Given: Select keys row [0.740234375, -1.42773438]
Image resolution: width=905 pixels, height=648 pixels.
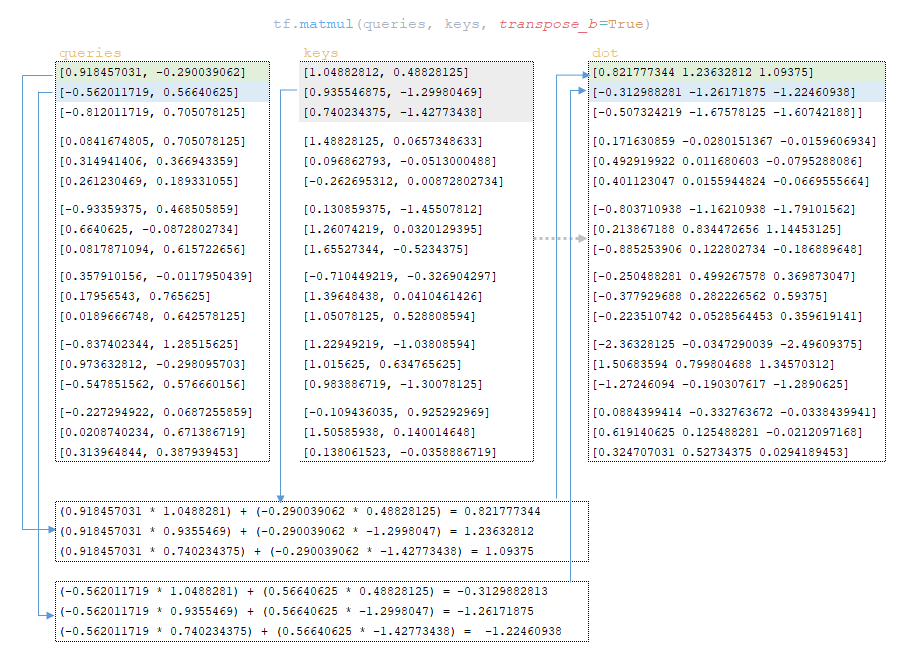Looking at the screenshot, I should 393,112.
